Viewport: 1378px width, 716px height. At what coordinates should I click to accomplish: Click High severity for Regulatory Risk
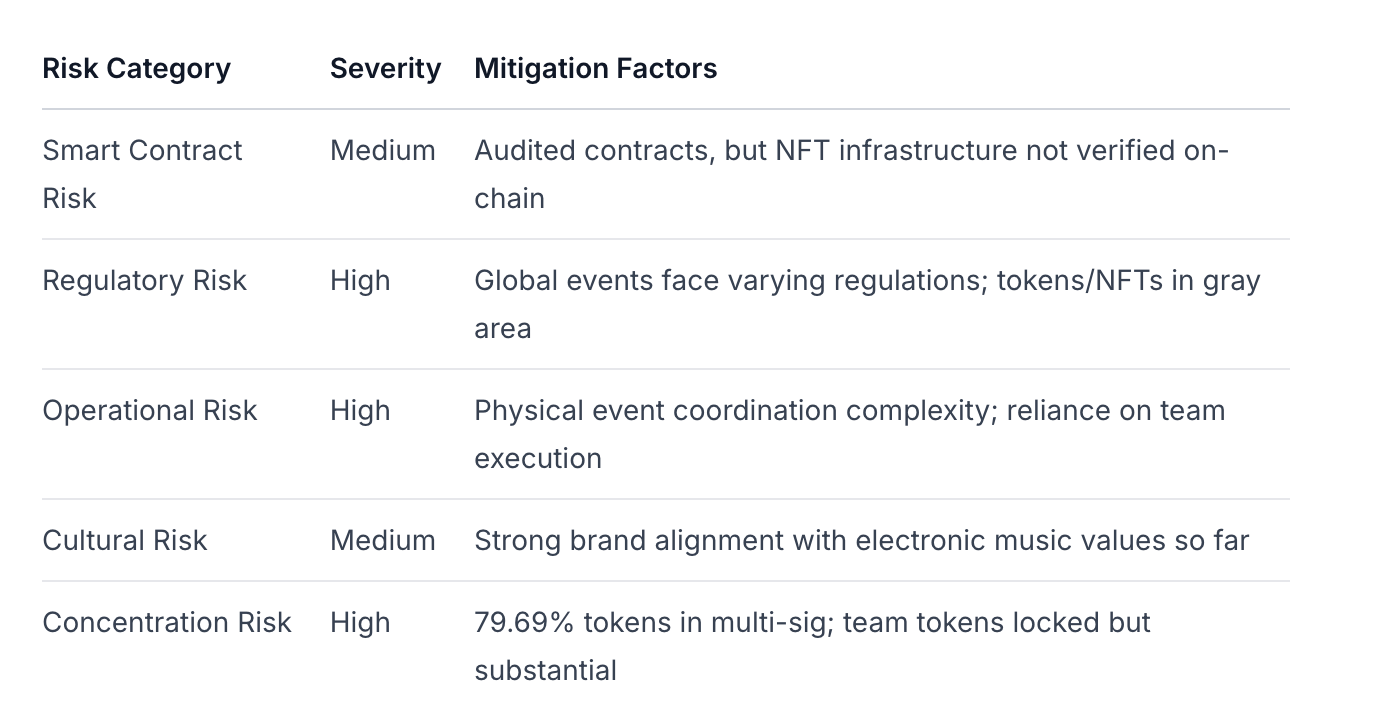[360, 281]
